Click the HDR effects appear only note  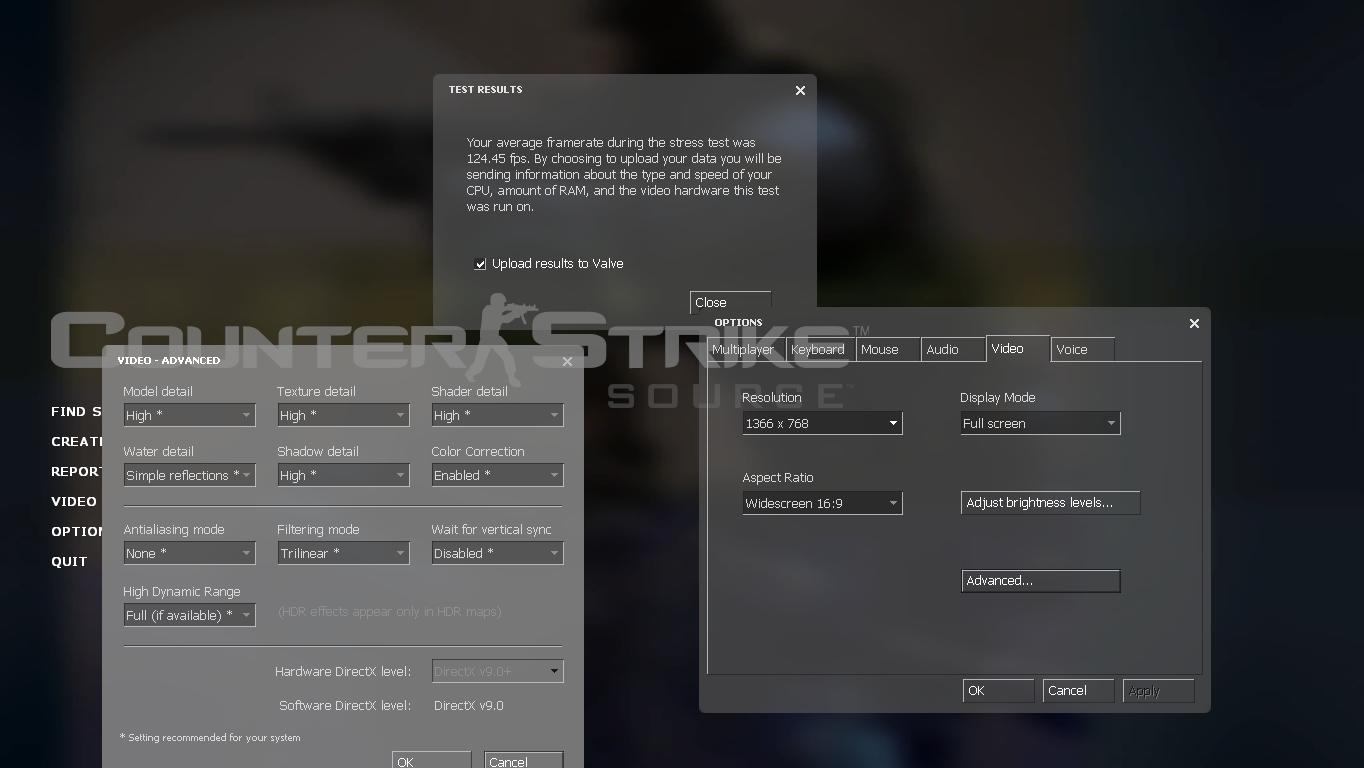click(390, 611)
